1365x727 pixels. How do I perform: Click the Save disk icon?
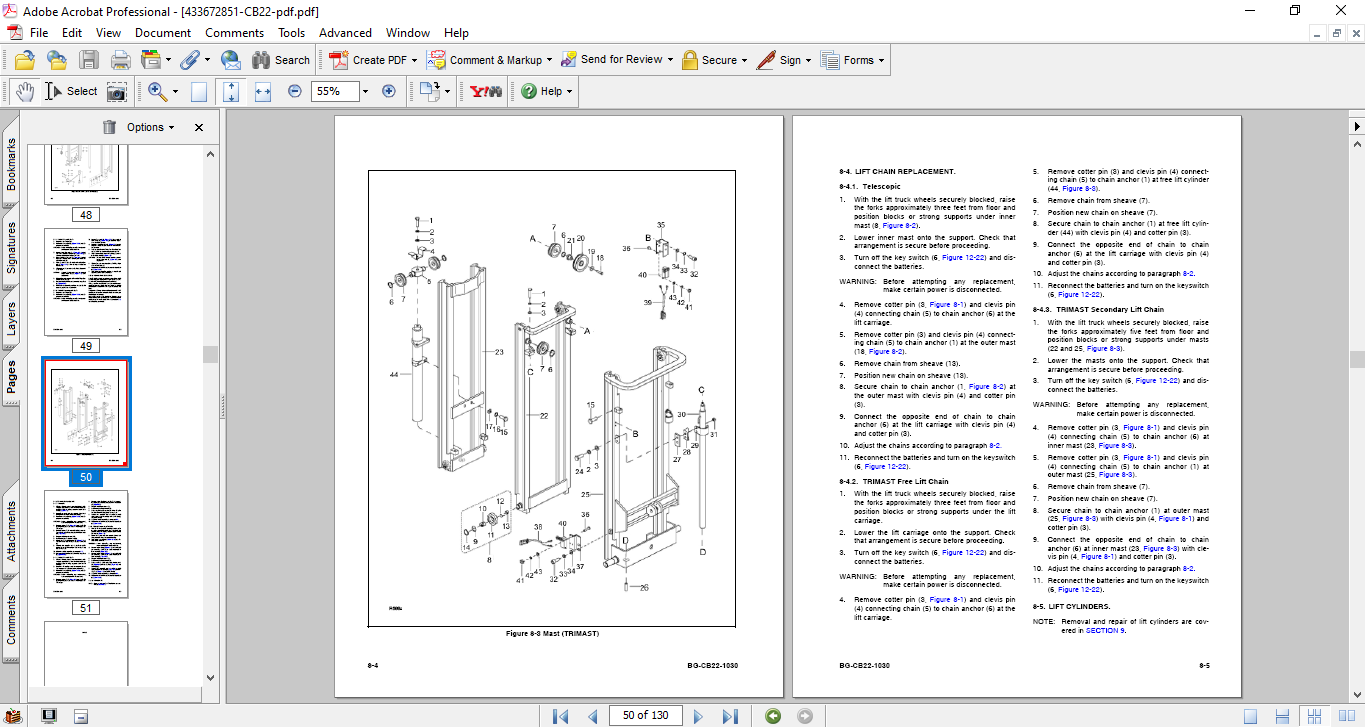[x=89, y=60]
